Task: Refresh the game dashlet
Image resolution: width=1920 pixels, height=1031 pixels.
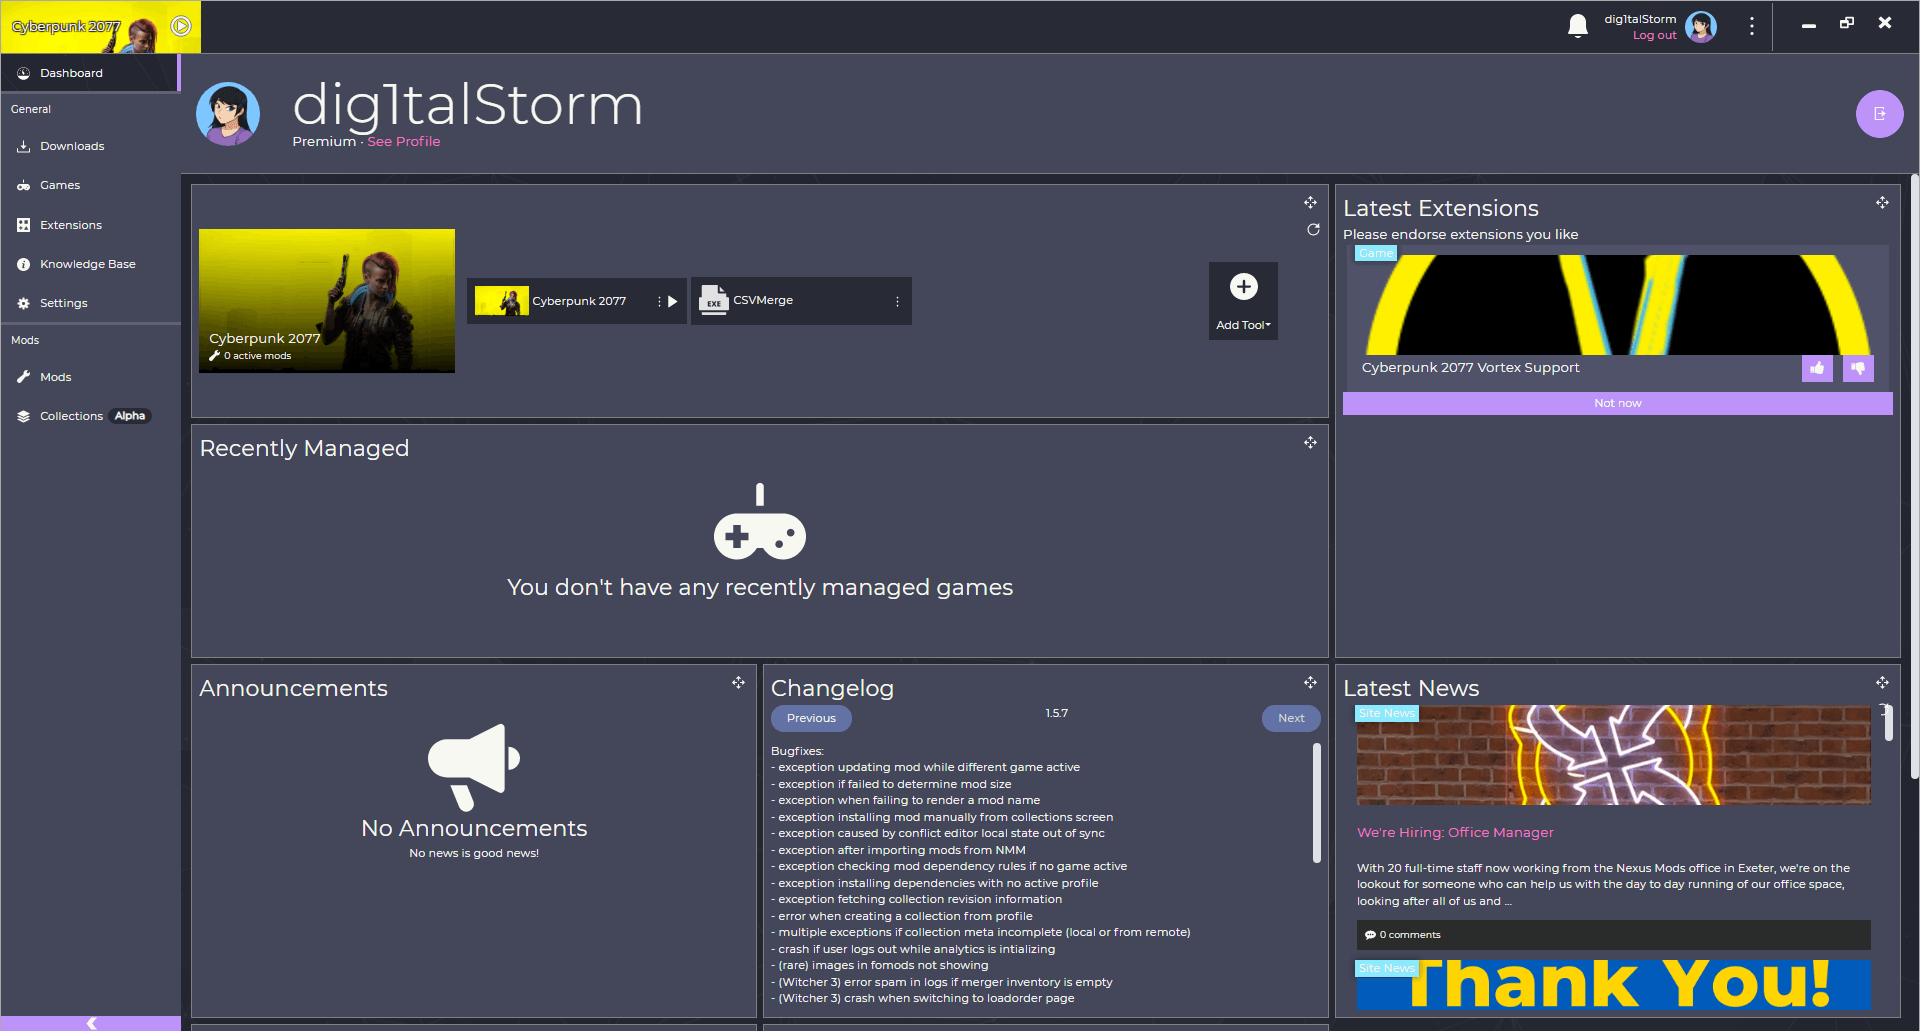Action: click(1313, 230)
